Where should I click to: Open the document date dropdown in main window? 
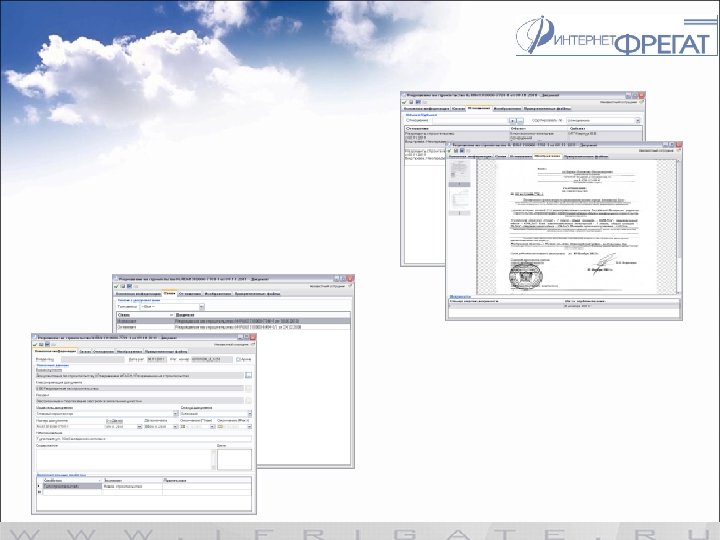[x=140, y=427]
